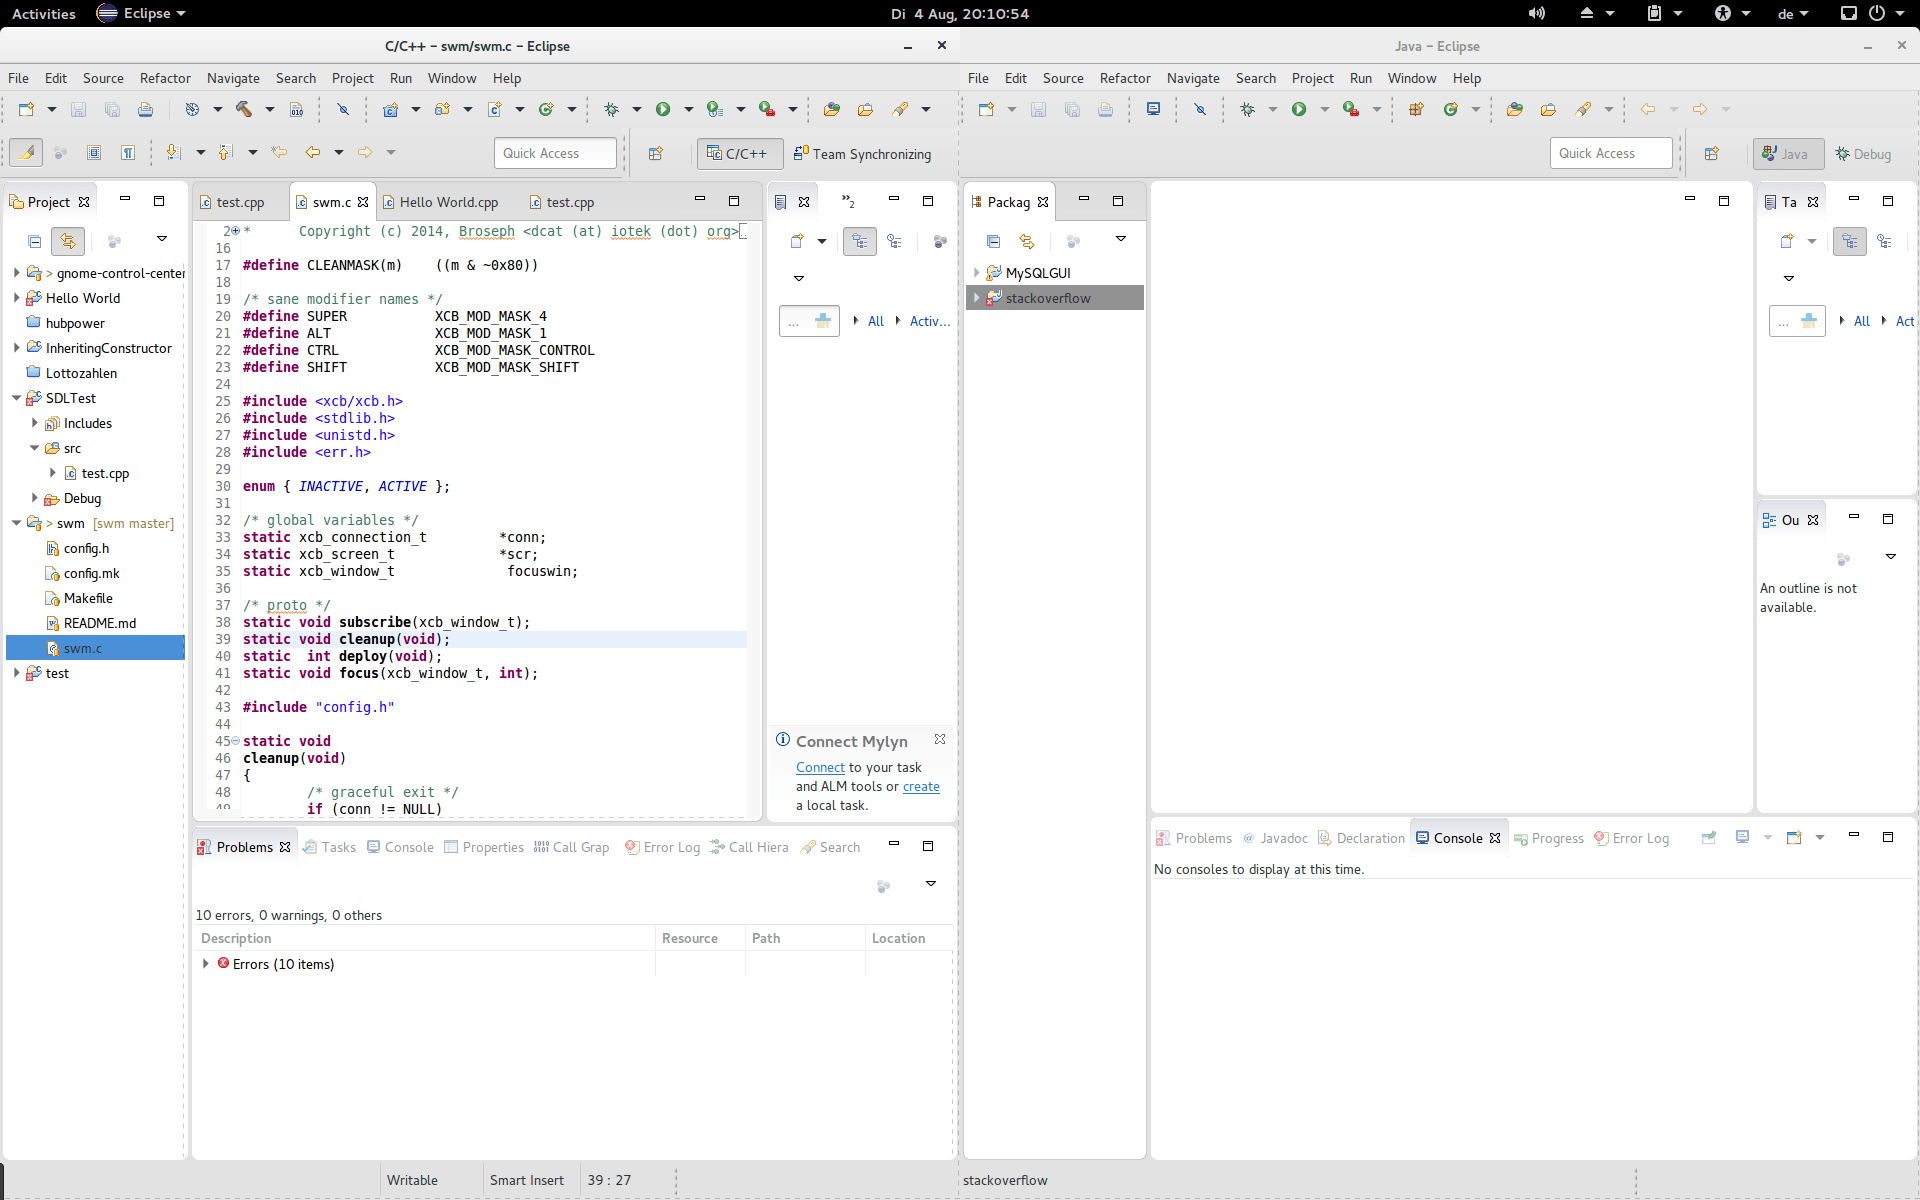The height and width of the screenshot is (1200, 1920).
Task: Click the Print icon in the left toolbar
Action: [145, 110]
